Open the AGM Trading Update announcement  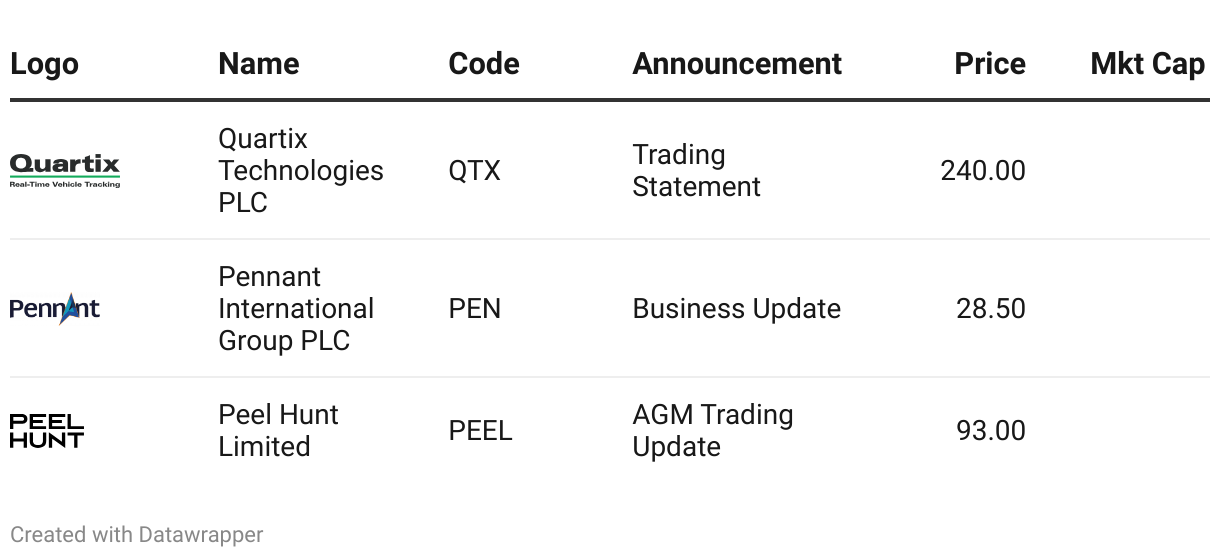[x=712, y=431]
